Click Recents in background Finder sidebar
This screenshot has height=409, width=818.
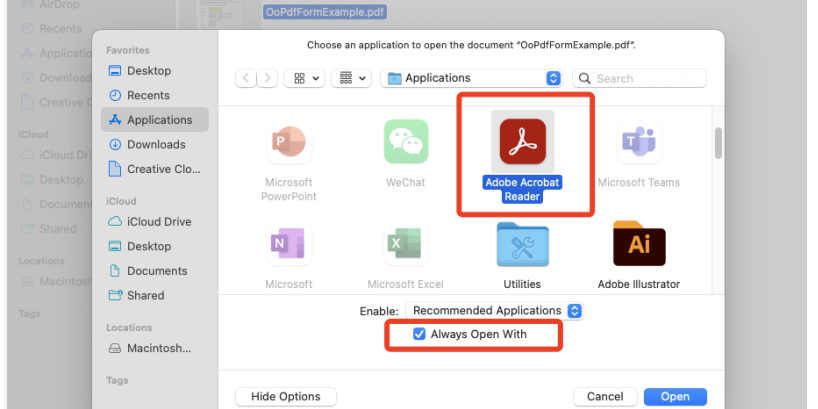pyautogui.click(x=61, y=29)
